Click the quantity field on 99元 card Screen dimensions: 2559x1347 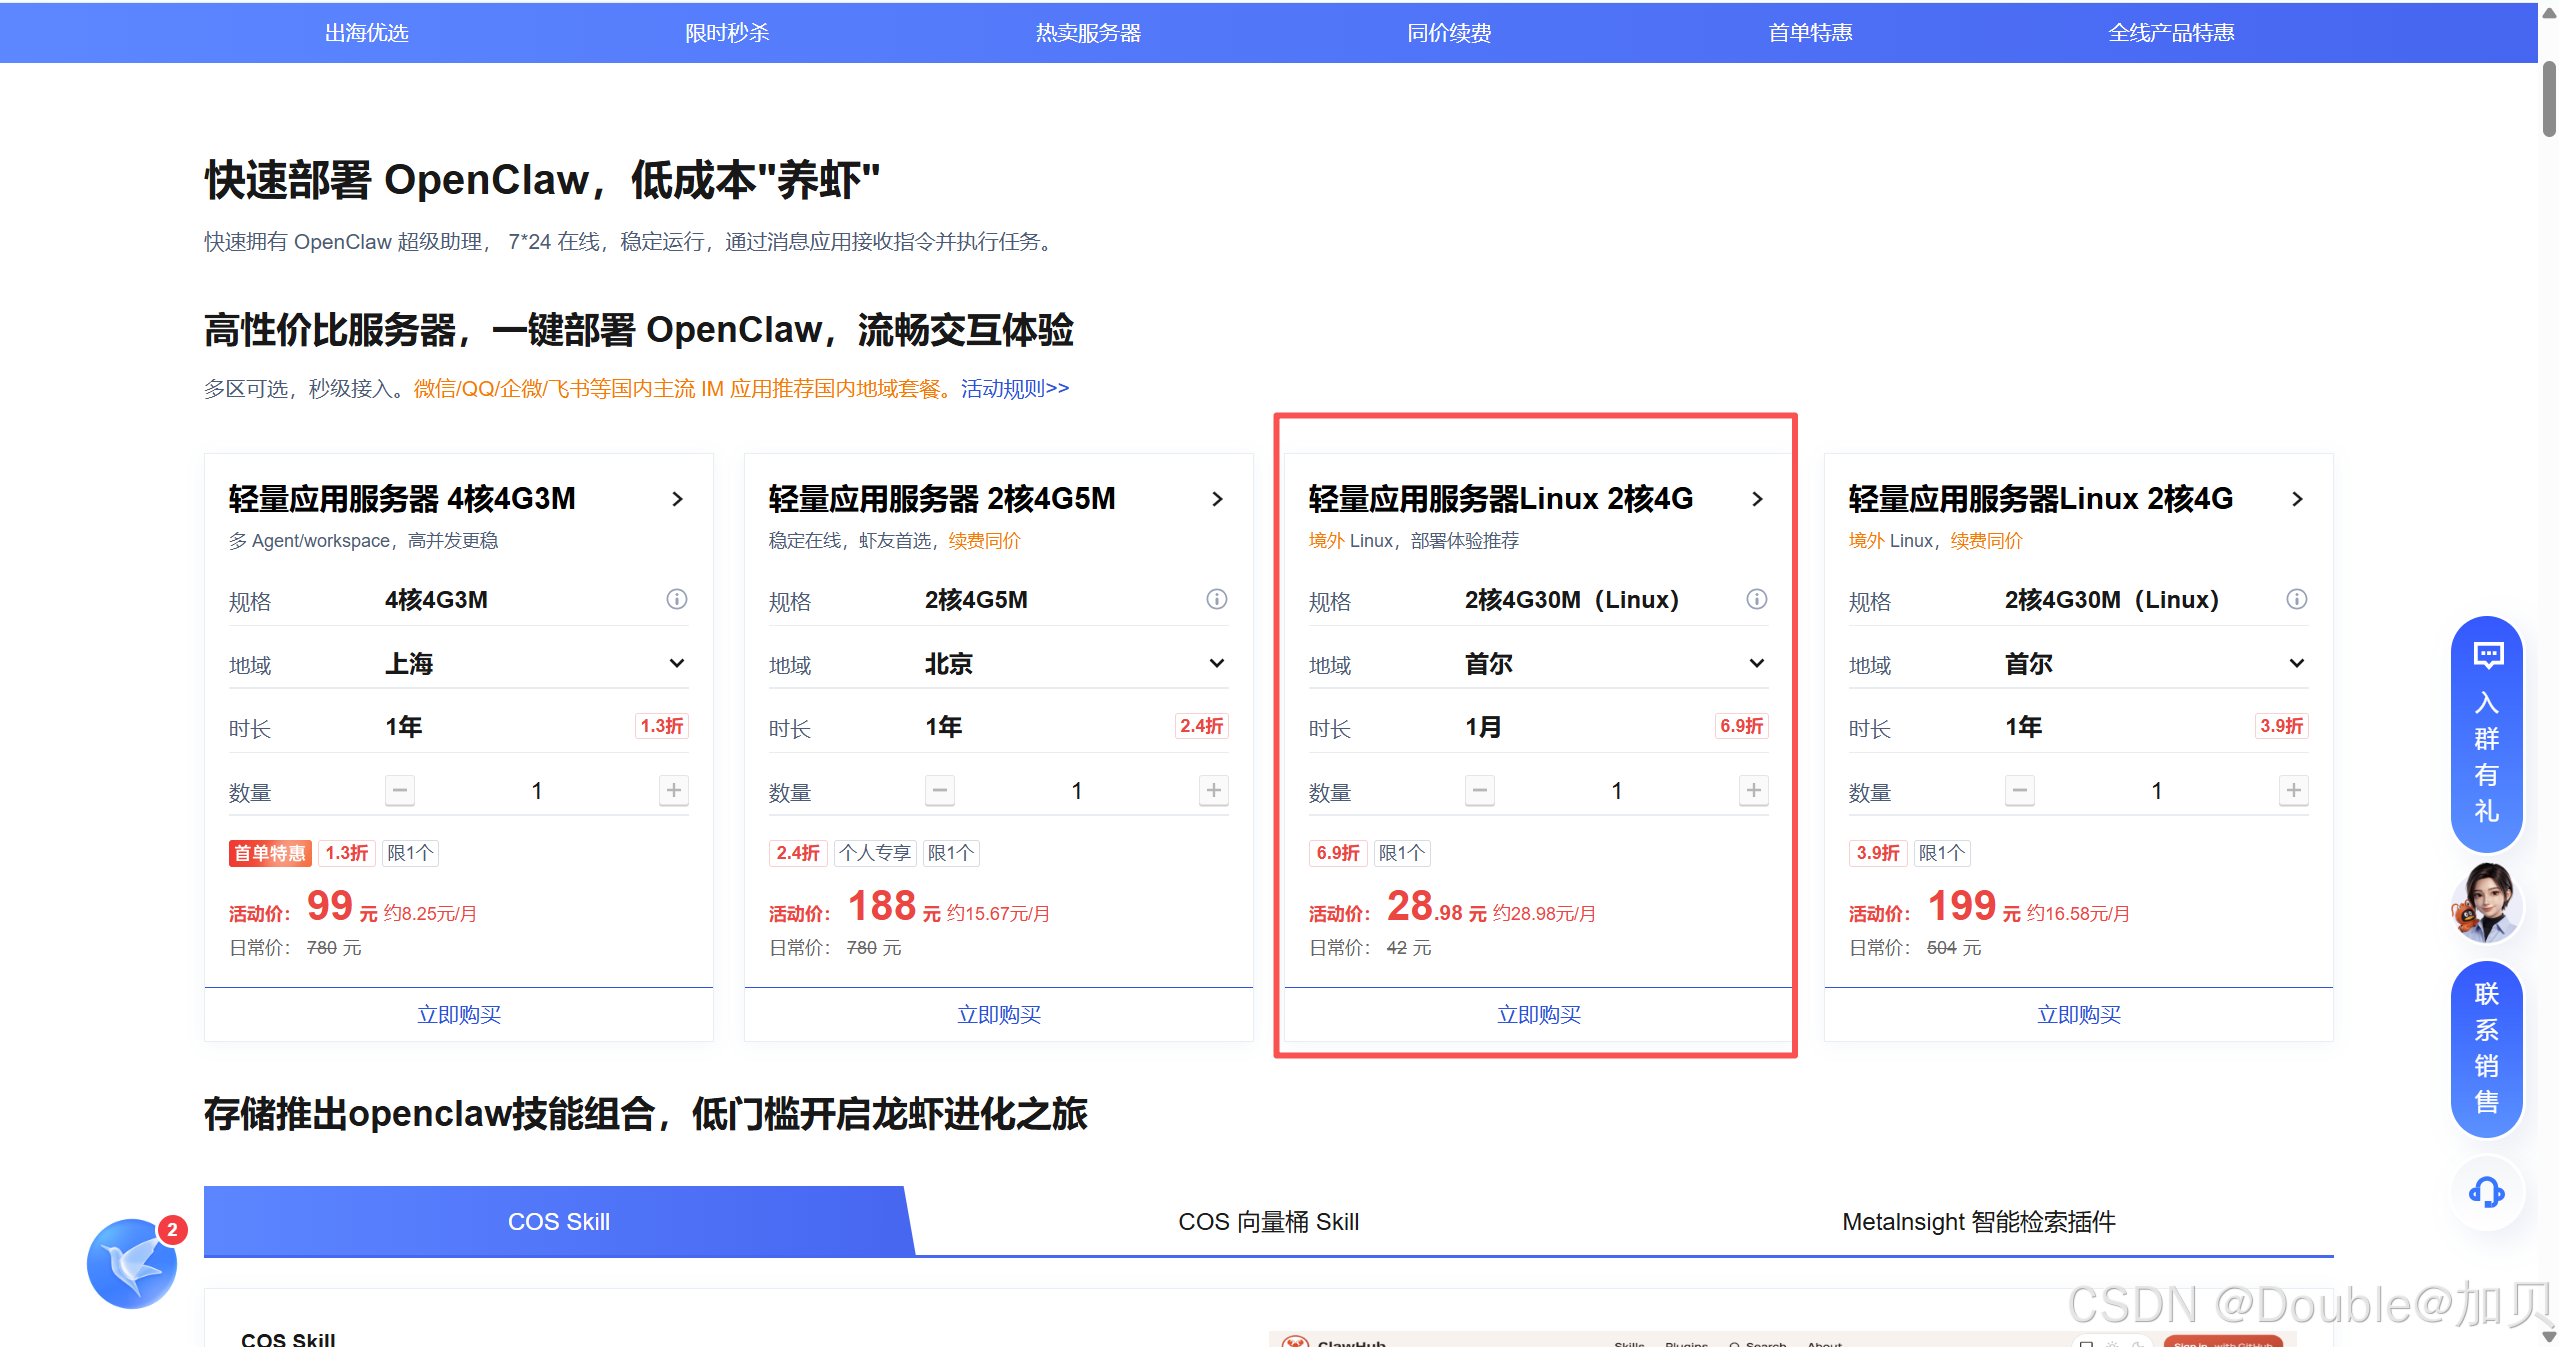(537, 790)
